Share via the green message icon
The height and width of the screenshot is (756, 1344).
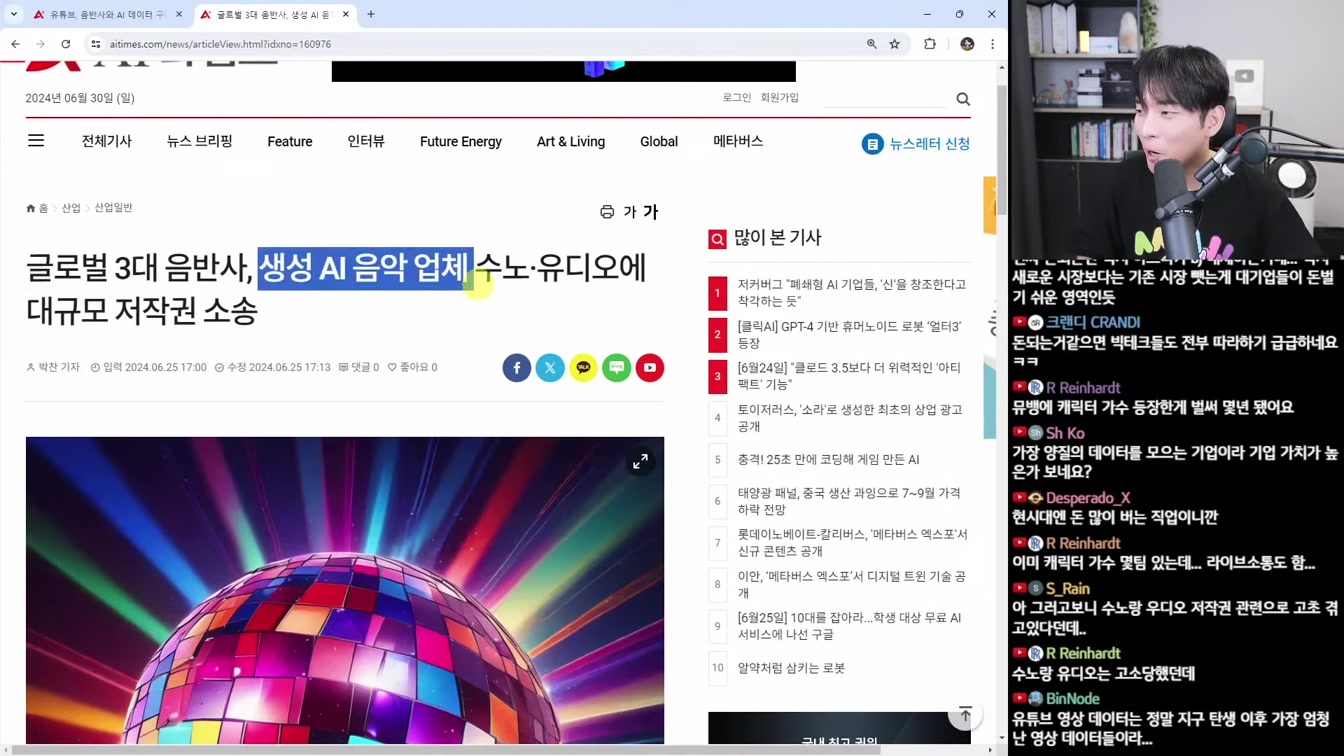click(617, 368)
